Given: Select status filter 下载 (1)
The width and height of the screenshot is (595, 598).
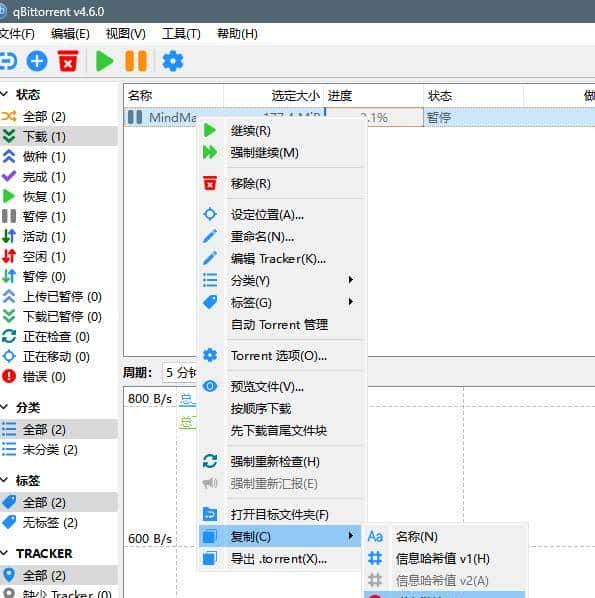Looking at the screenshot, I should click(59, 137).
